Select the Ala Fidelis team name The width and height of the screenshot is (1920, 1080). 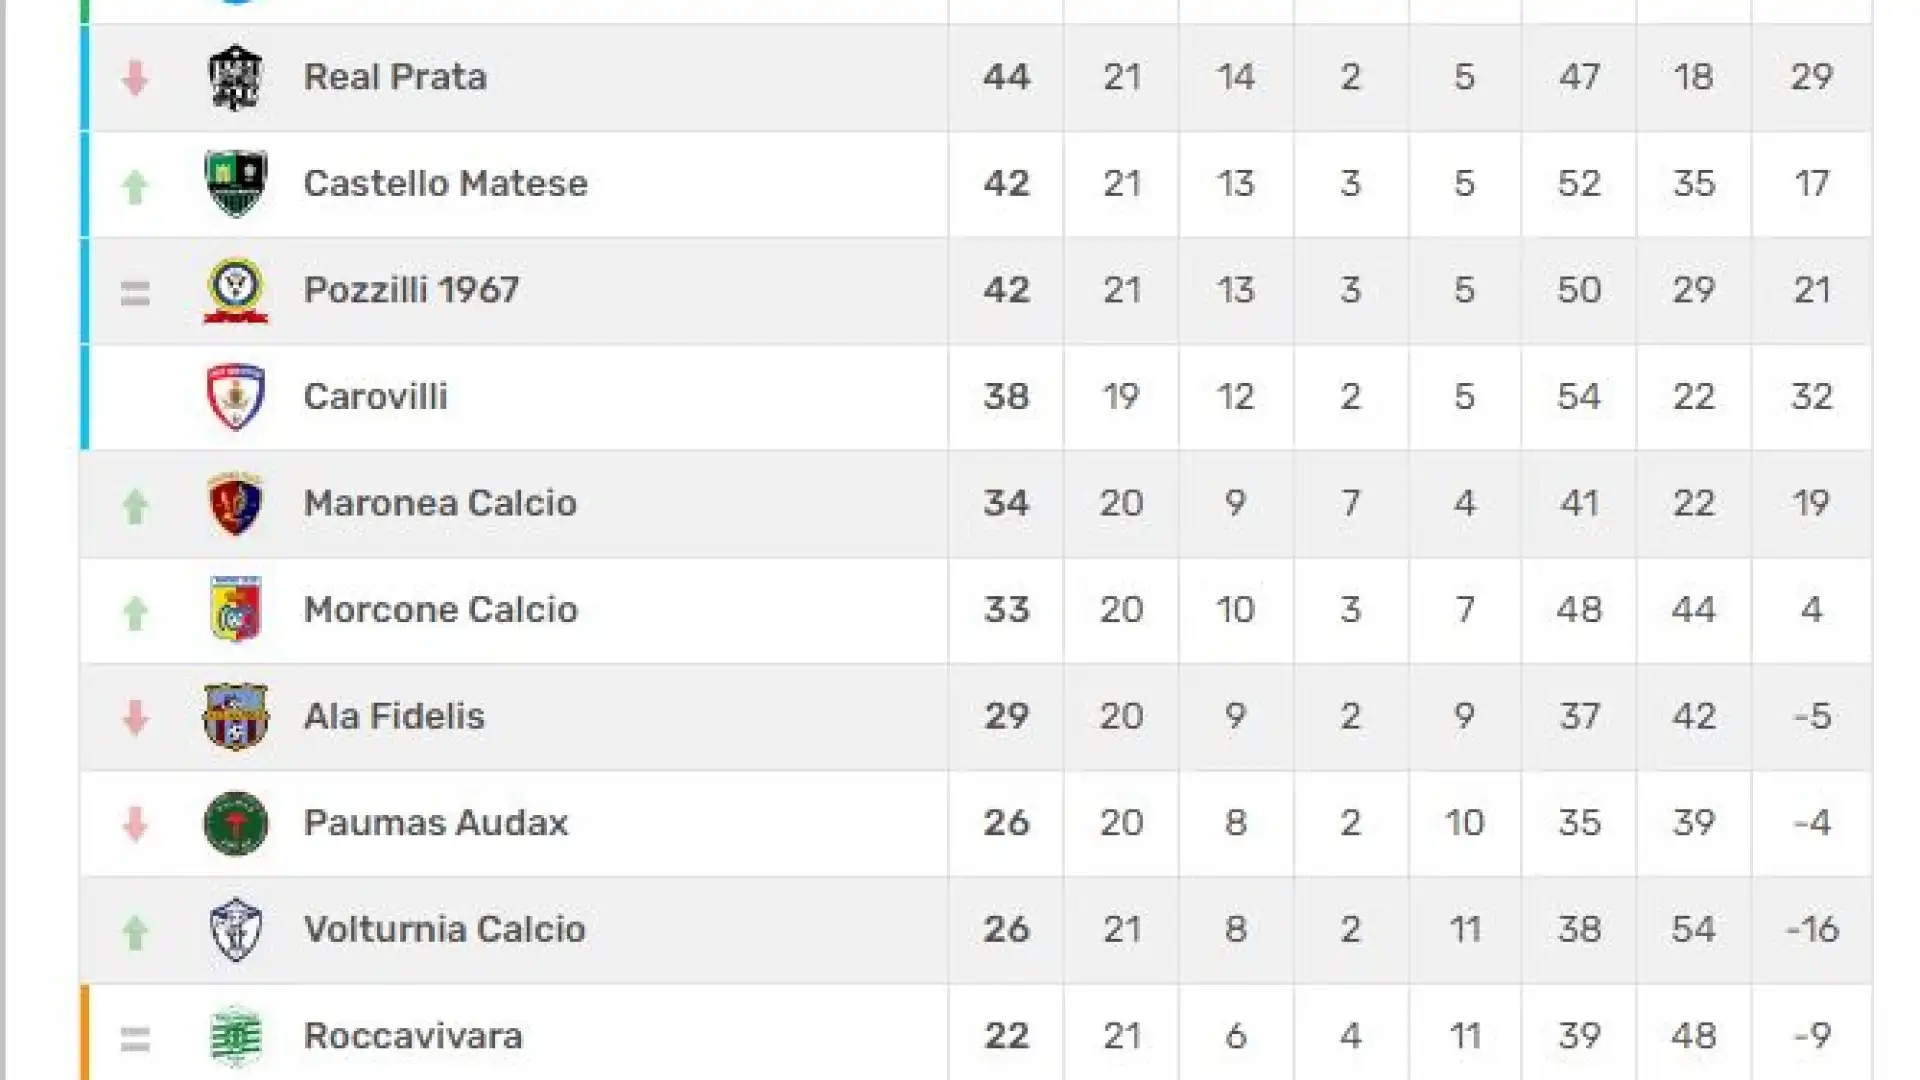point(394,716)
